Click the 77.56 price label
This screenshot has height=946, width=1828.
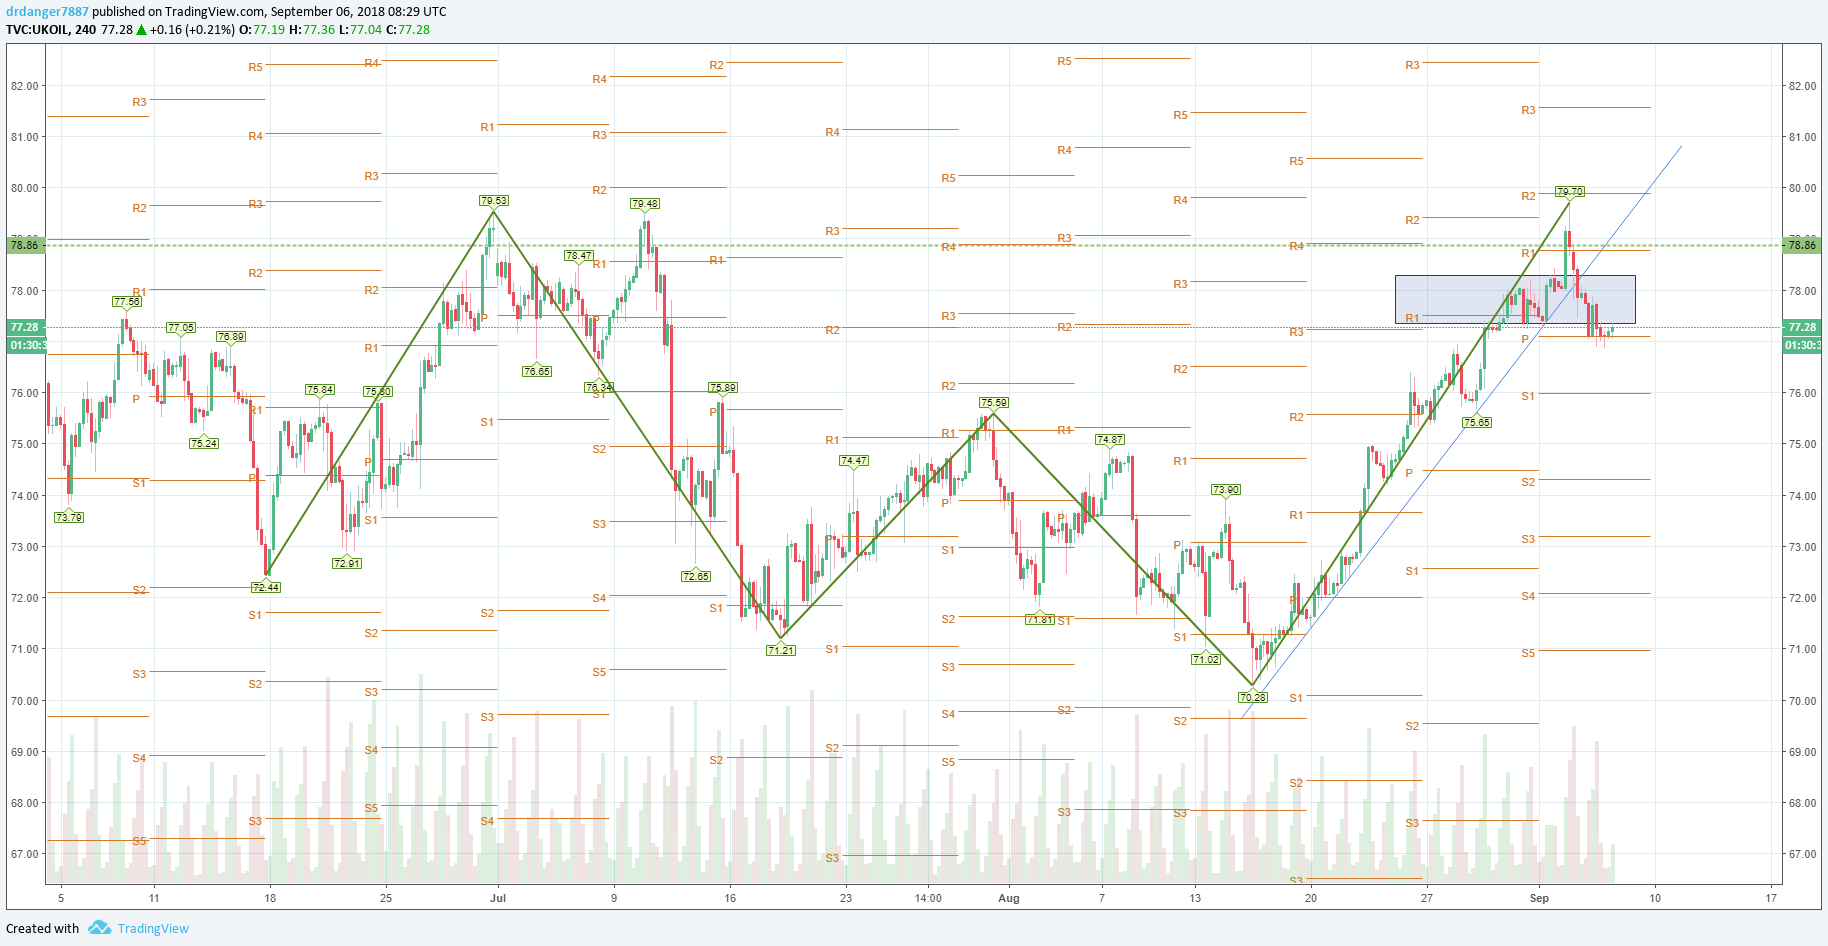click(x=127, y=302)
